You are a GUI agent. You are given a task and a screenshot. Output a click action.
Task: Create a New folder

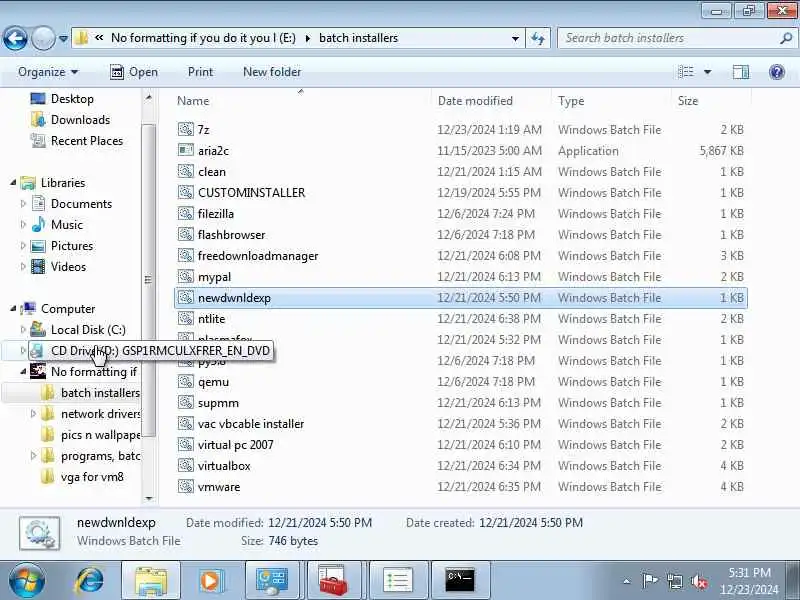(x=272, y=72)
